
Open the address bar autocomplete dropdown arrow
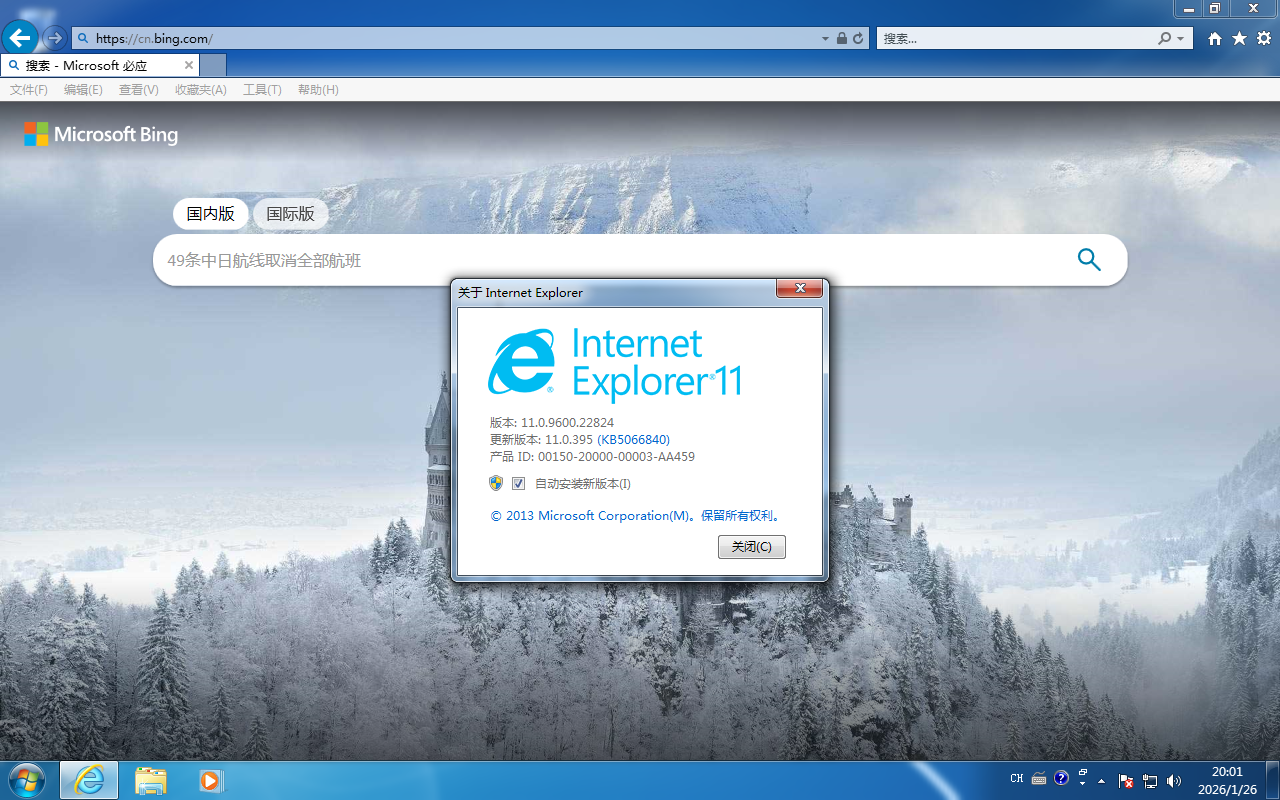pos(824,38)
